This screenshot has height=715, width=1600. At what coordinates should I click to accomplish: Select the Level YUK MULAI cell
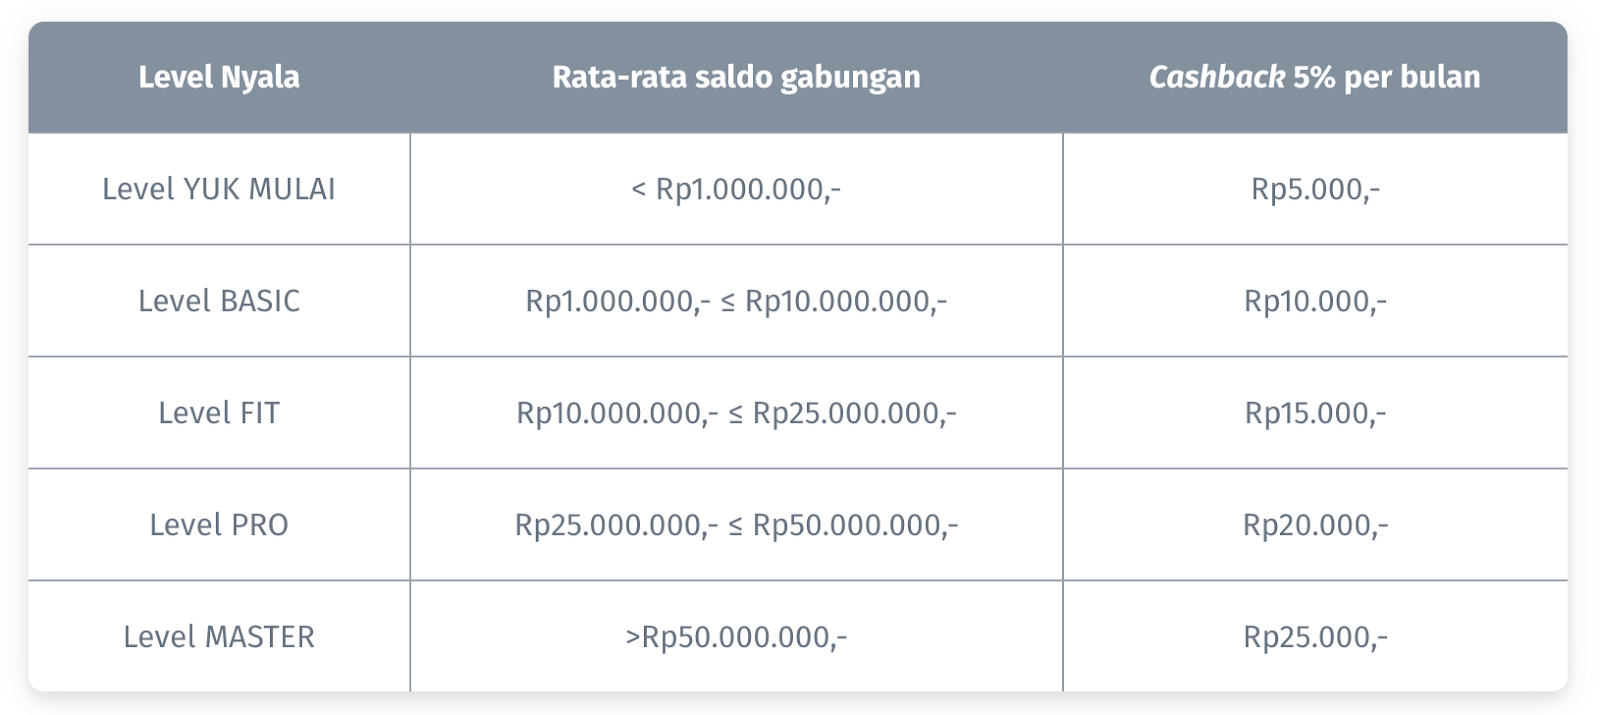pyautogui.click(x=219, y=189)
